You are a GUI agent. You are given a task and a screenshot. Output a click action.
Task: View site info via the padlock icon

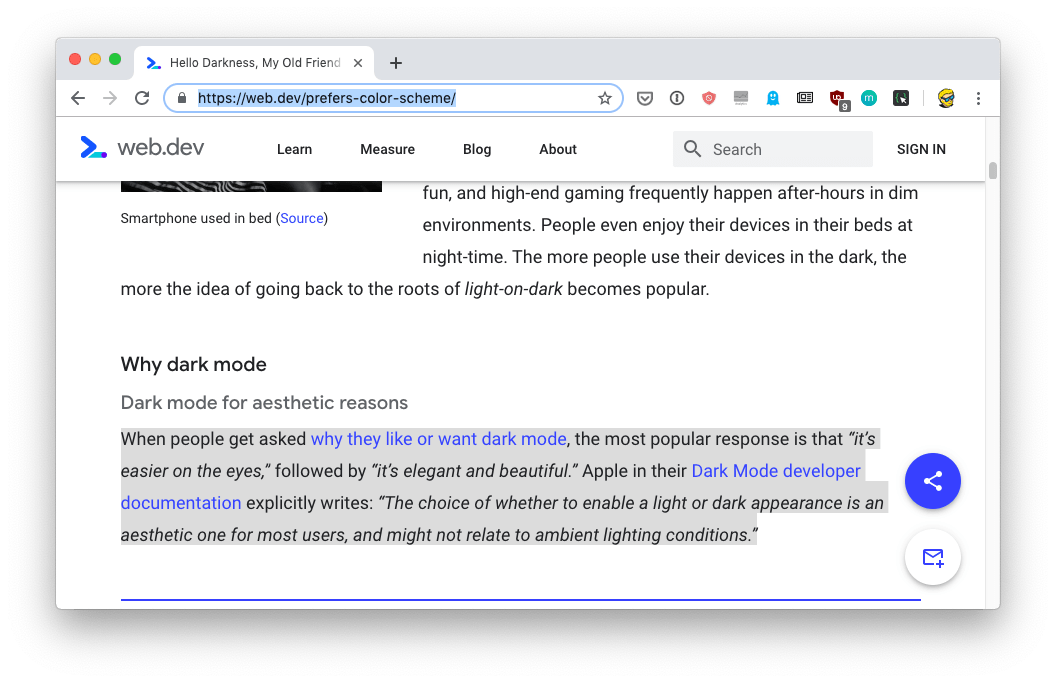[182, 98]
